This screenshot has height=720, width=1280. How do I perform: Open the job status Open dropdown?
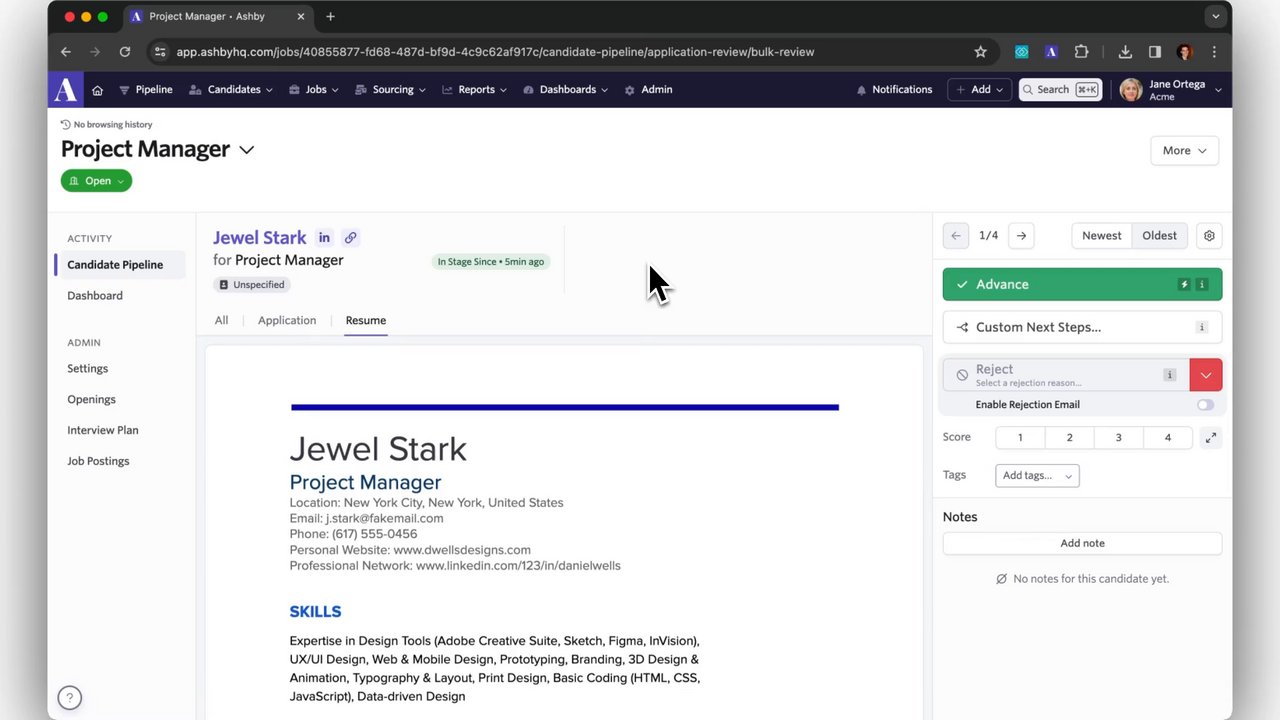[96, 181]
